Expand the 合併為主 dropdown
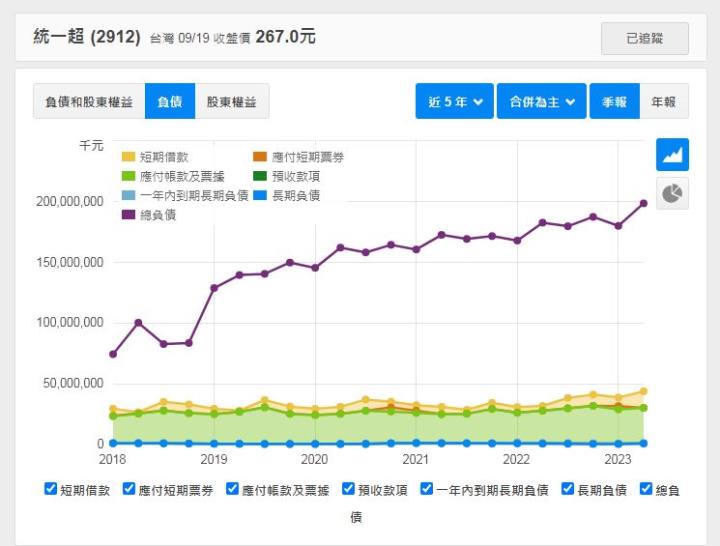 coord(540,101)
